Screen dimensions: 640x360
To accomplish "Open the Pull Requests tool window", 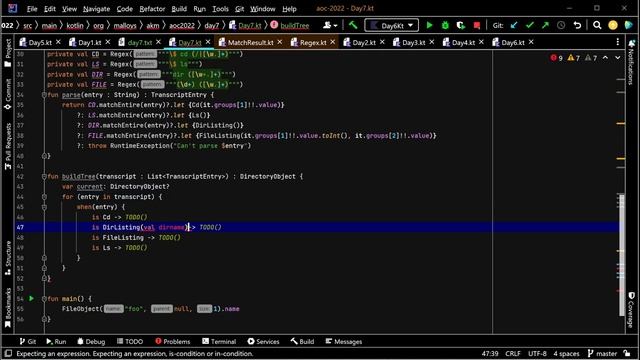I will (x=8, y=147).
